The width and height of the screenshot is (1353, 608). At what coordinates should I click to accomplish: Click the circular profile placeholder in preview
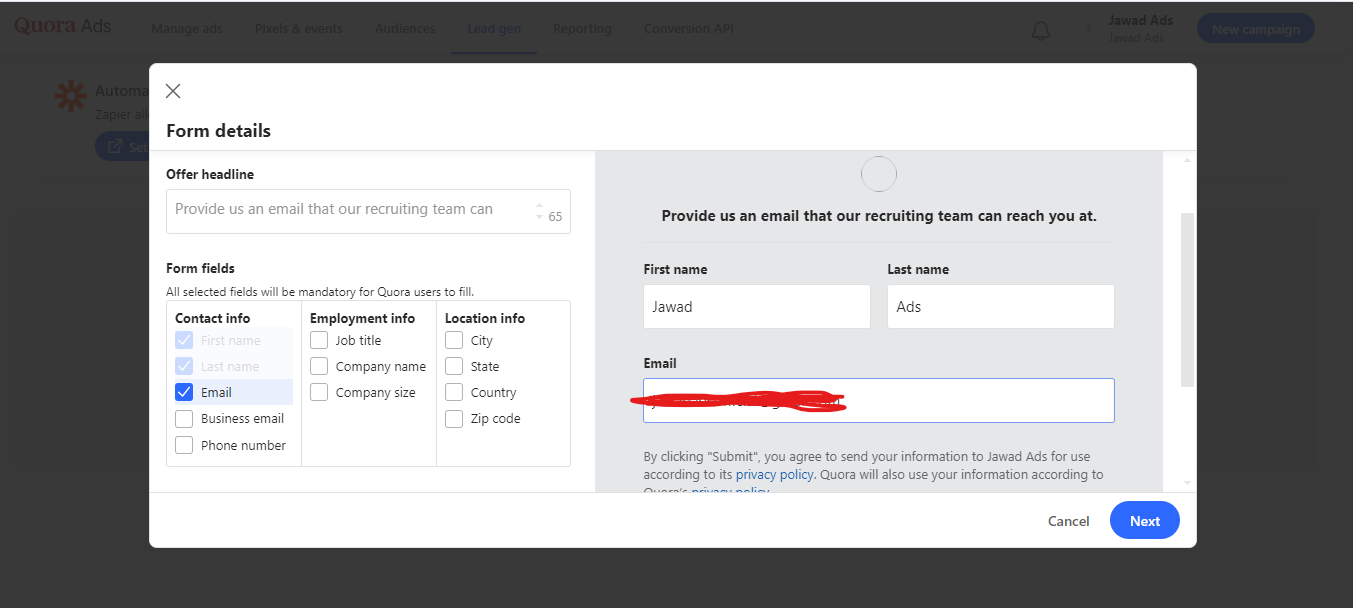pos(878,174)
